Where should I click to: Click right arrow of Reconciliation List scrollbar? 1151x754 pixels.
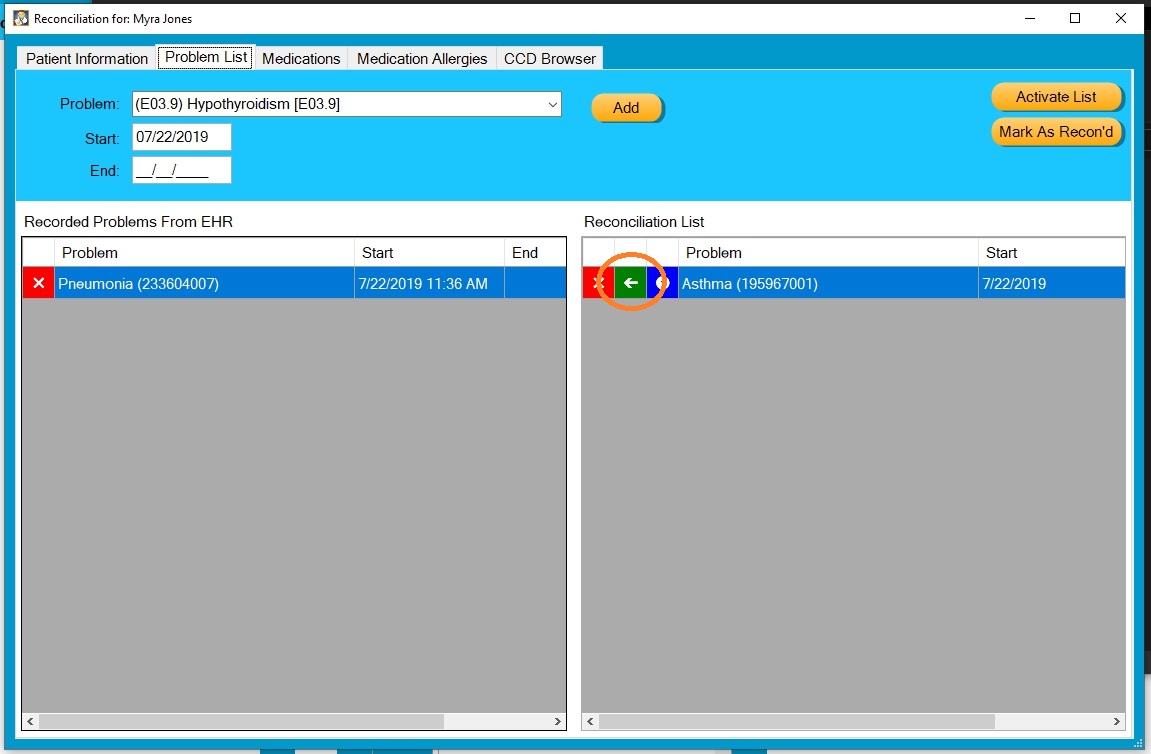(x=1116, y=722)
